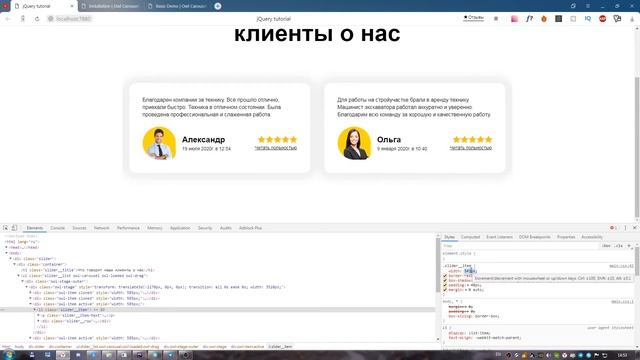Open the DevTools three-dot options menu
Screen dimensions: 640x360
(625, 228)
